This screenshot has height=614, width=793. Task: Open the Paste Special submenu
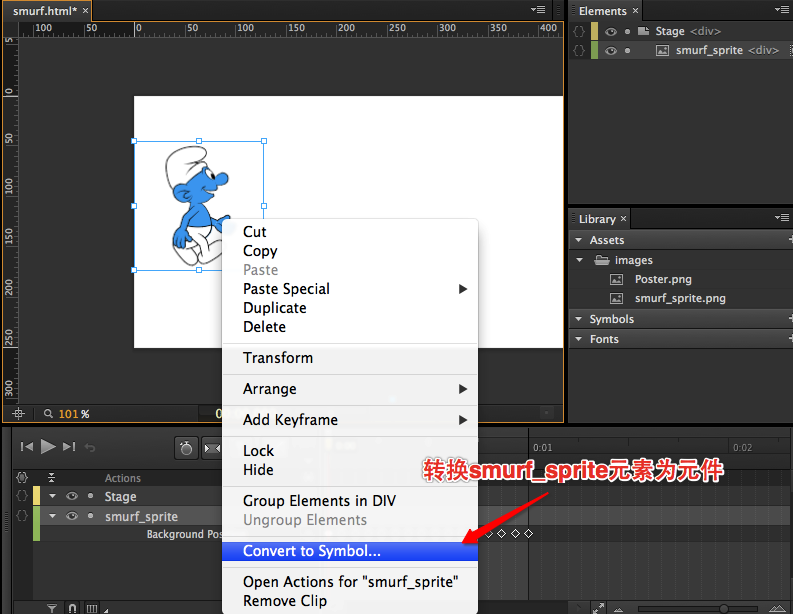[x=350, y=289]
